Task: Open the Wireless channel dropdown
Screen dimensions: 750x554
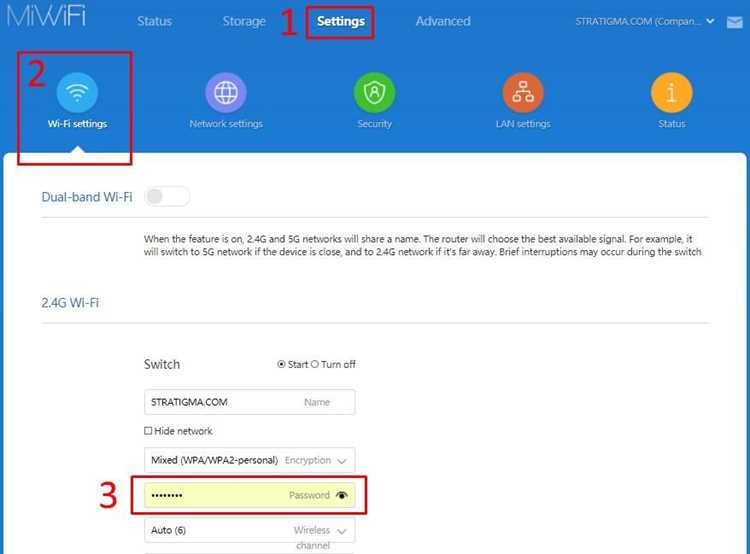Action: [249, 530]
